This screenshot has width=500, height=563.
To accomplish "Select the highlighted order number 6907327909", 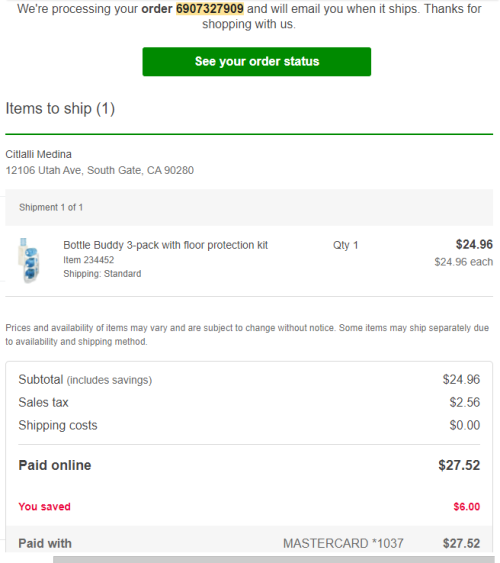I will click(210, 9).
